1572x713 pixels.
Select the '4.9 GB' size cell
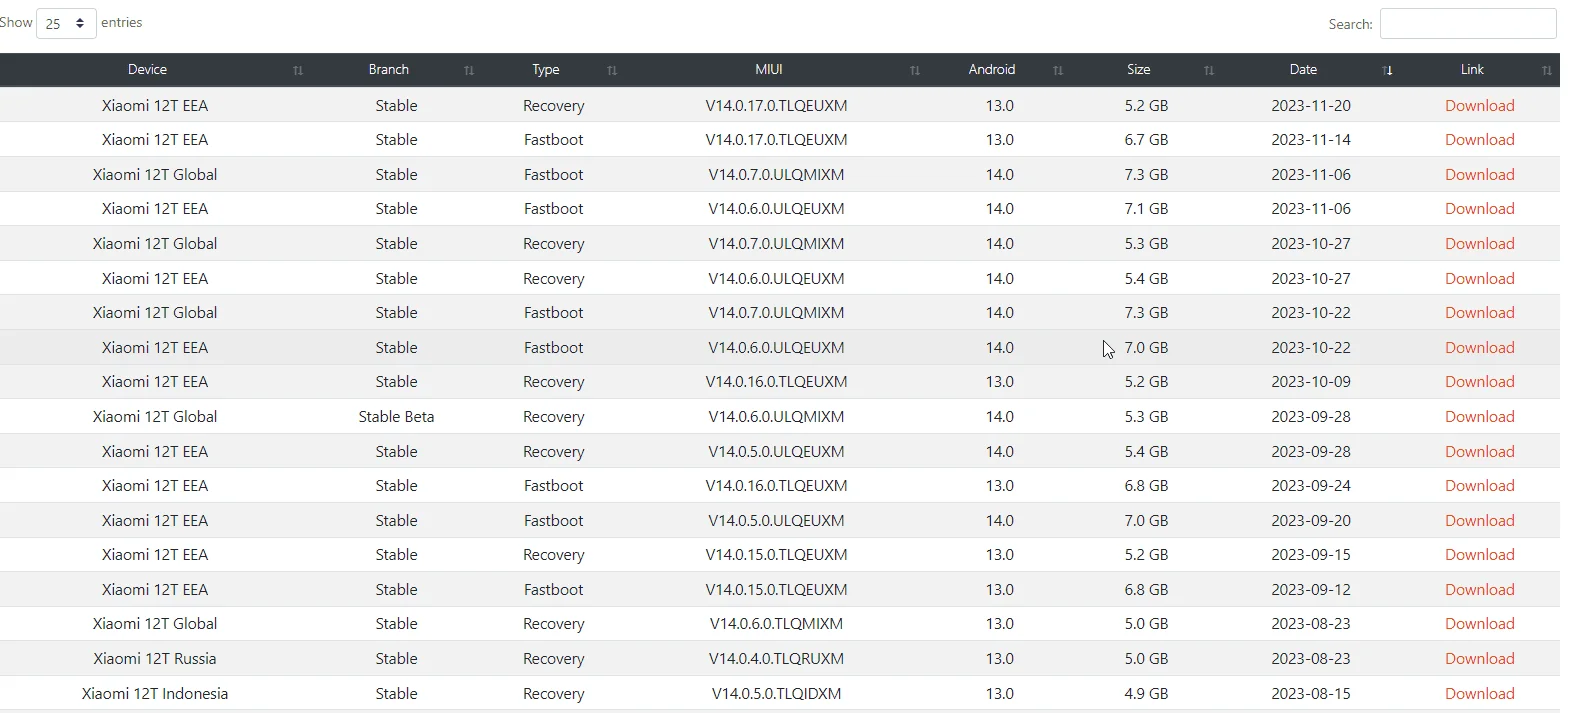1146,693
